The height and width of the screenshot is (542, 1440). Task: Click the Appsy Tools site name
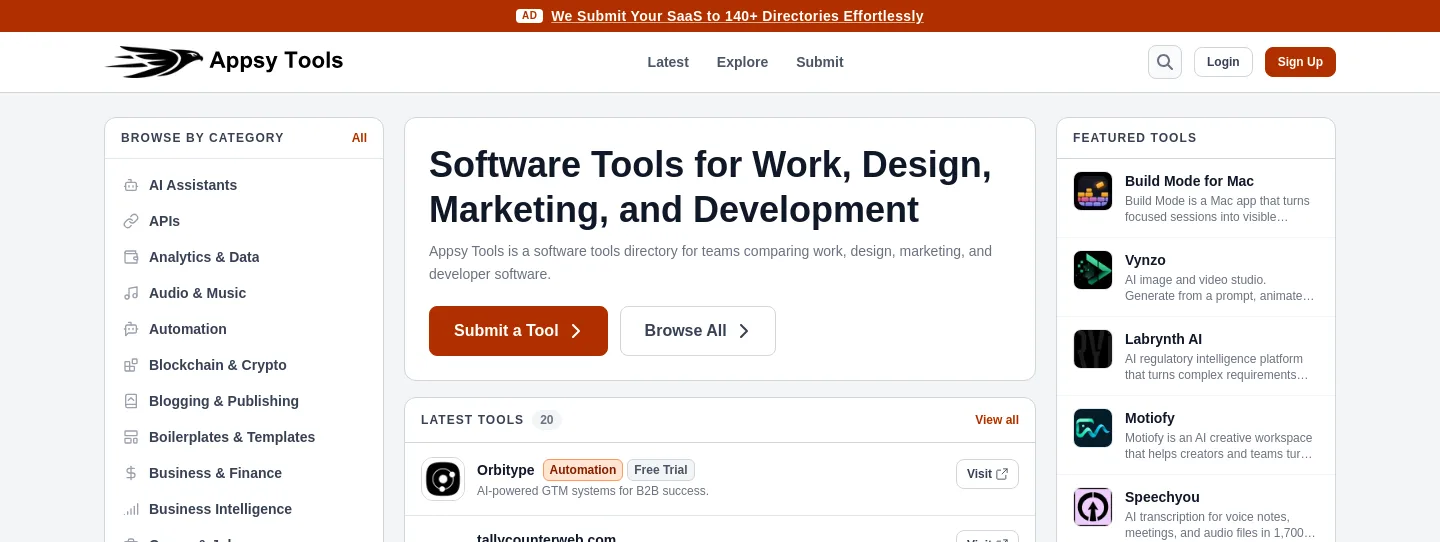[276, 61]
